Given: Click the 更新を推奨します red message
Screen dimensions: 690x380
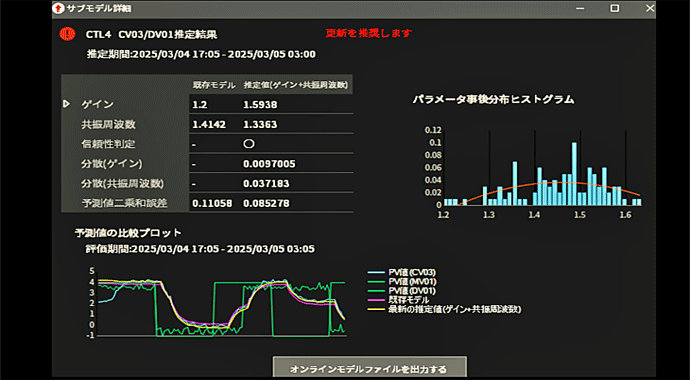Looking at the screenshot, I should (368, 33).
